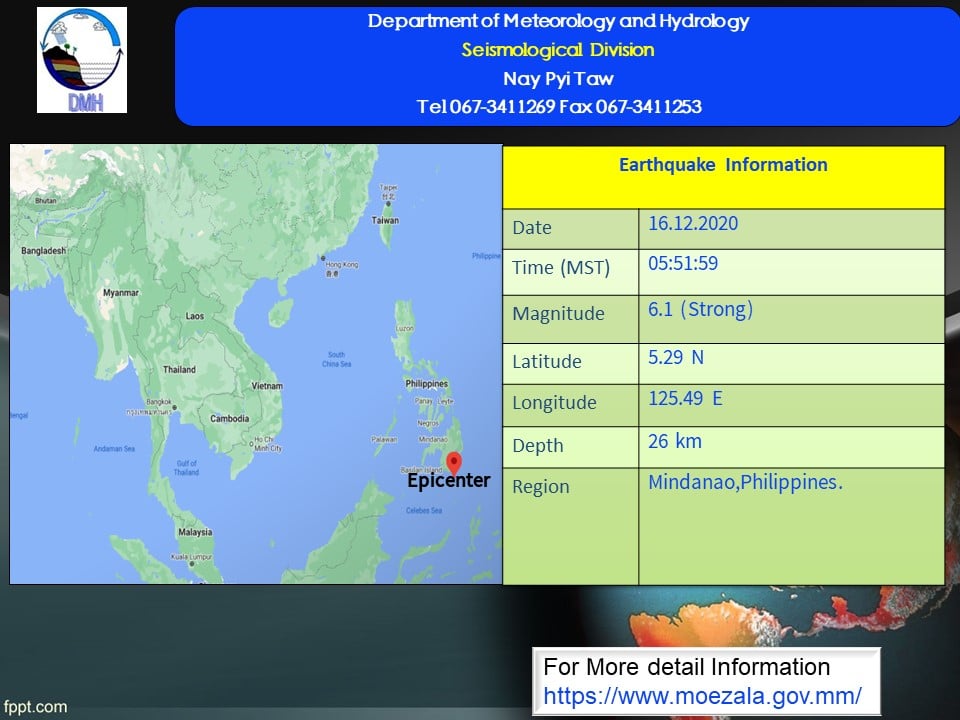Click the 'For More detail Information' text
The image size is (960, 720).
click(686, 667)
